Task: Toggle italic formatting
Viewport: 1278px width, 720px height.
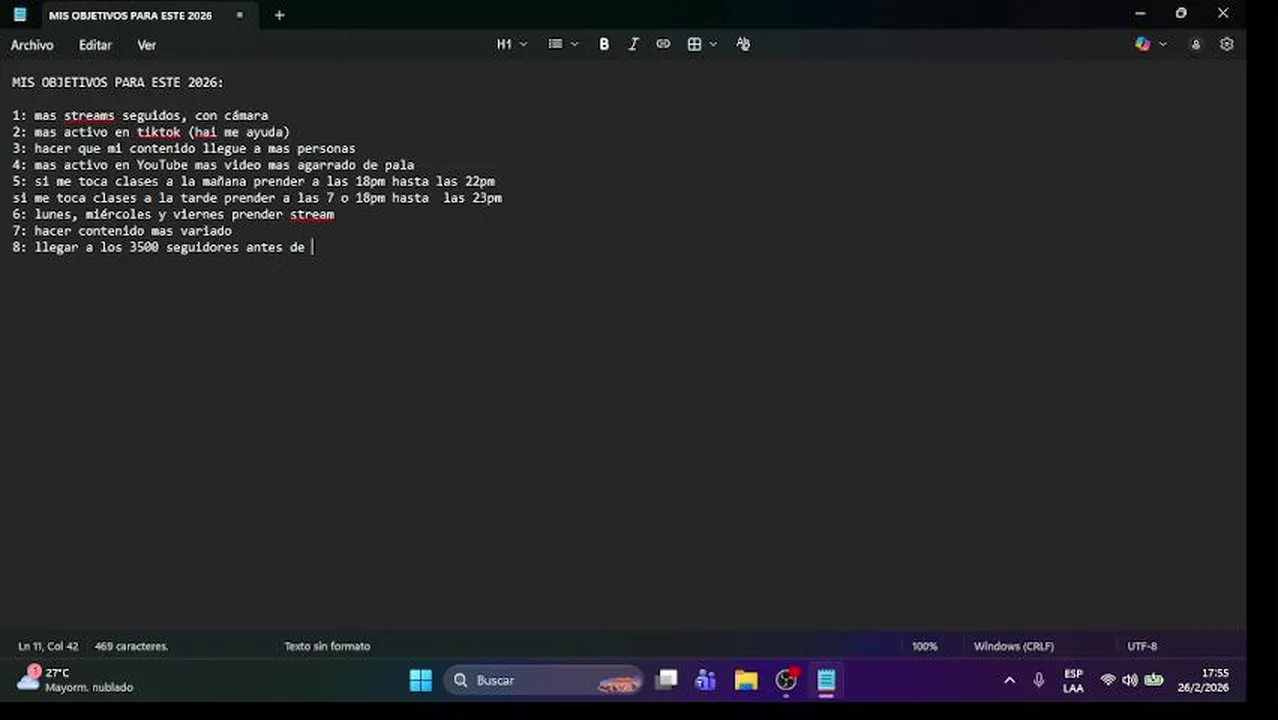Action: click(633, 44)
